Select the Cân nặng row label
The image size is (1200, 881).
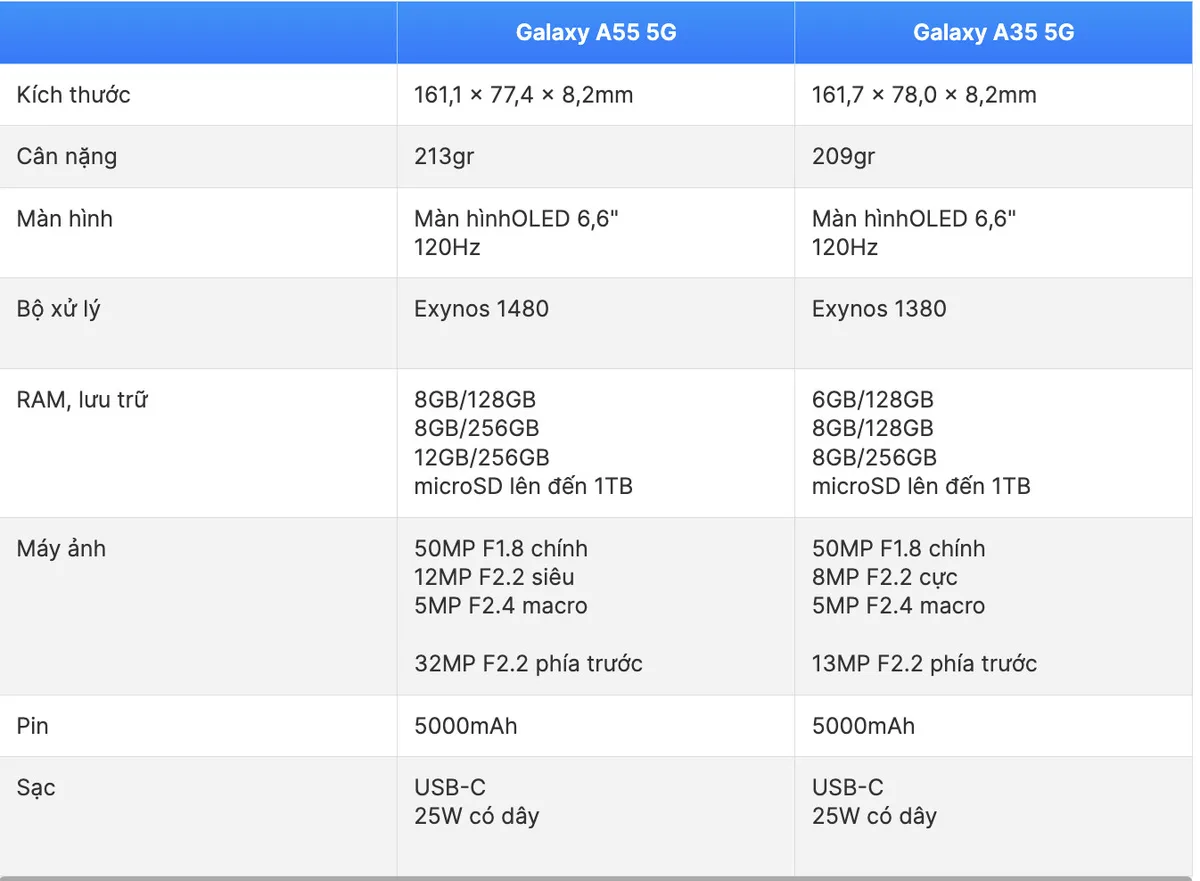(67, 157)
